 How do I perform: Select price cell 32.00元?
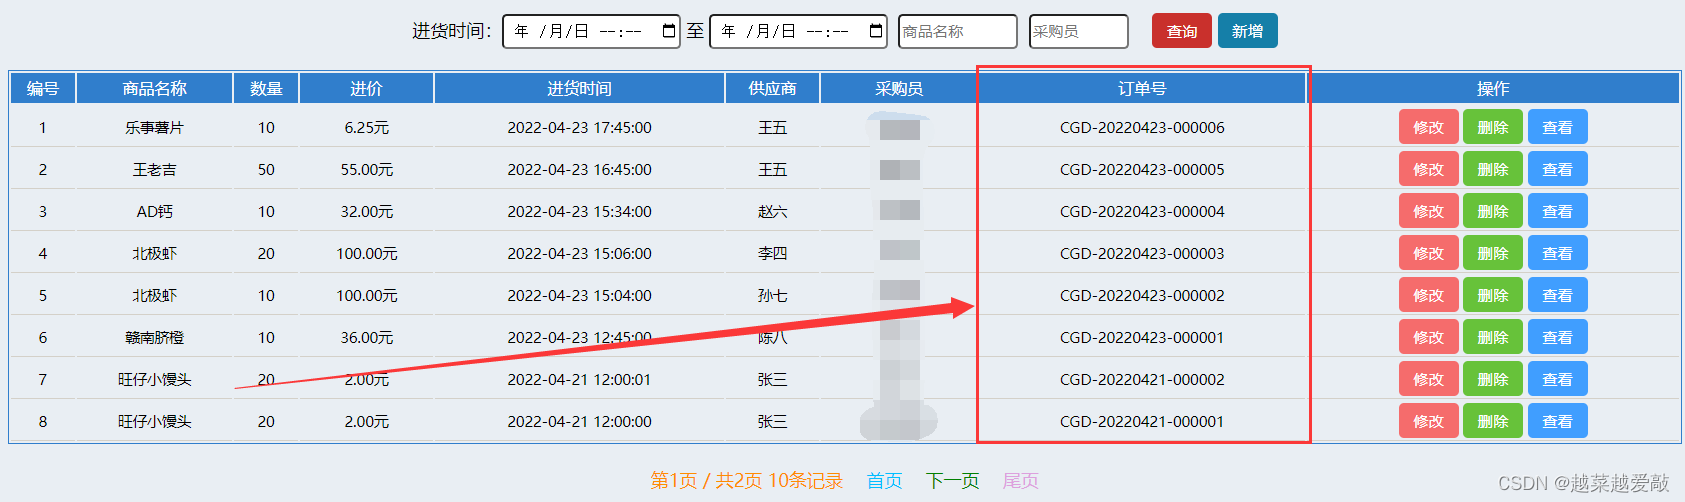tap(366, 211)
